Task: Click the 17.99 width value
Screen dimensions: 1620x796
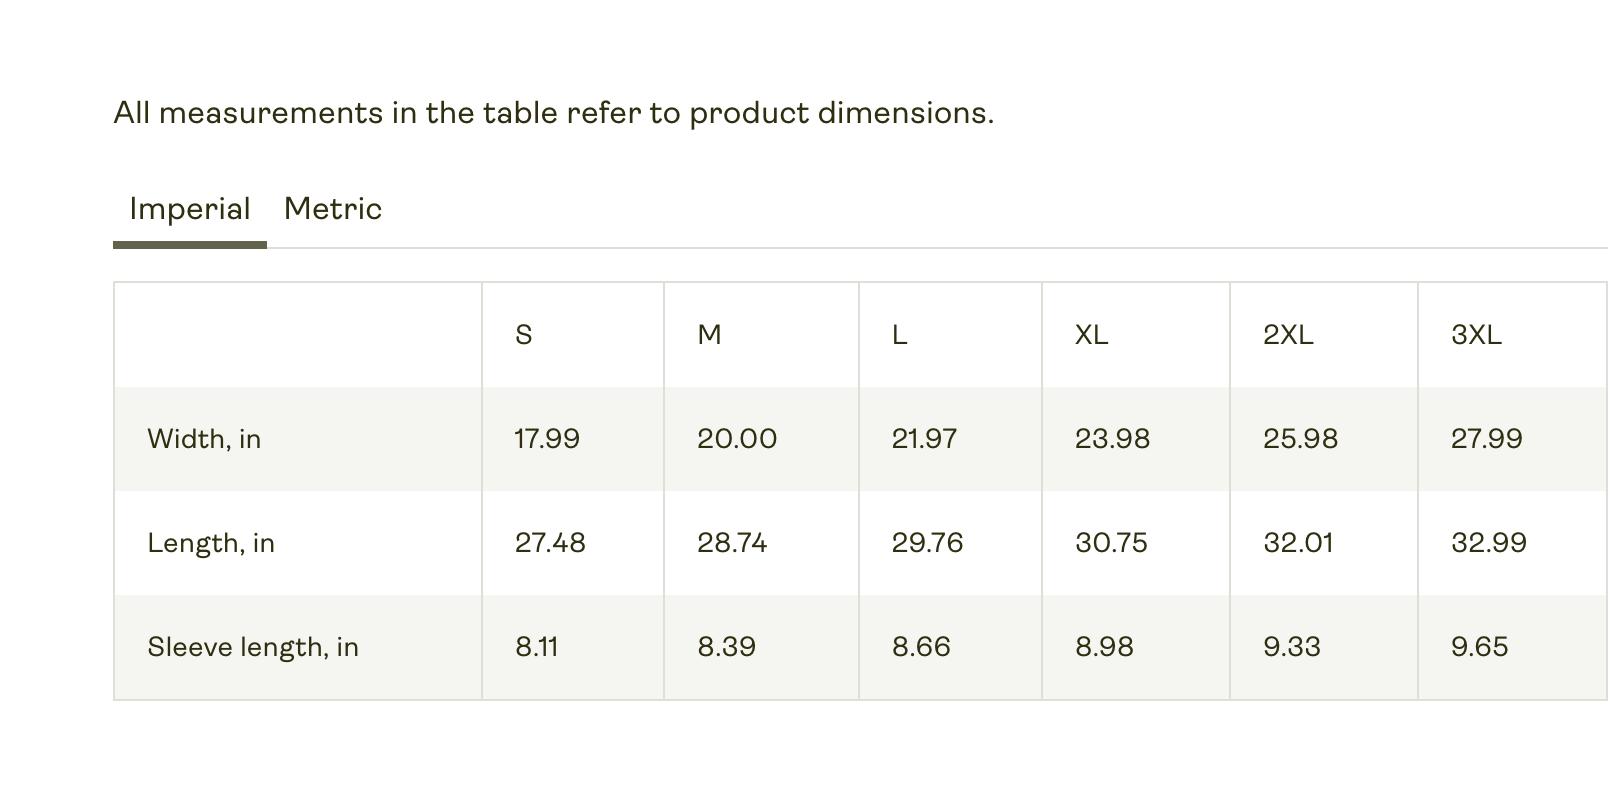Action: point(547,439)
